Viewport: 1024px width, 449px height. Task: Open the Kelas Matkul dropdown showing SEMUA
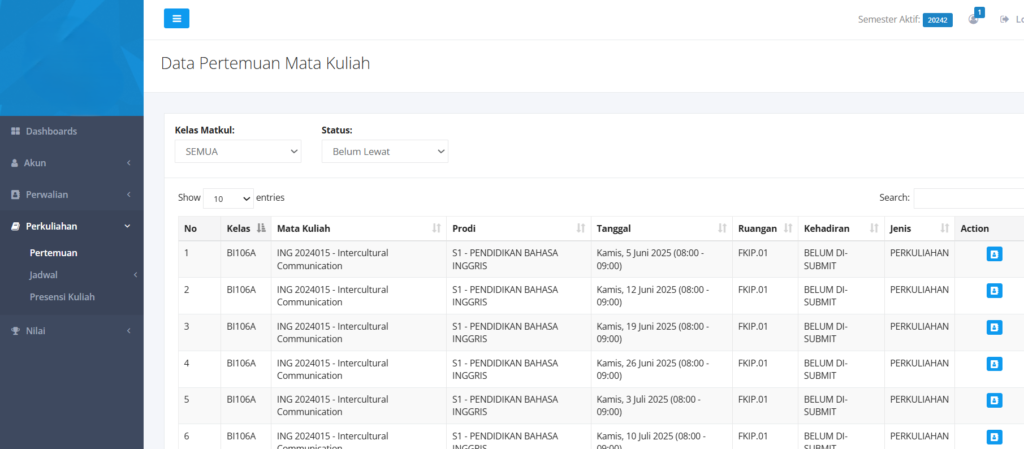point(238,151)
